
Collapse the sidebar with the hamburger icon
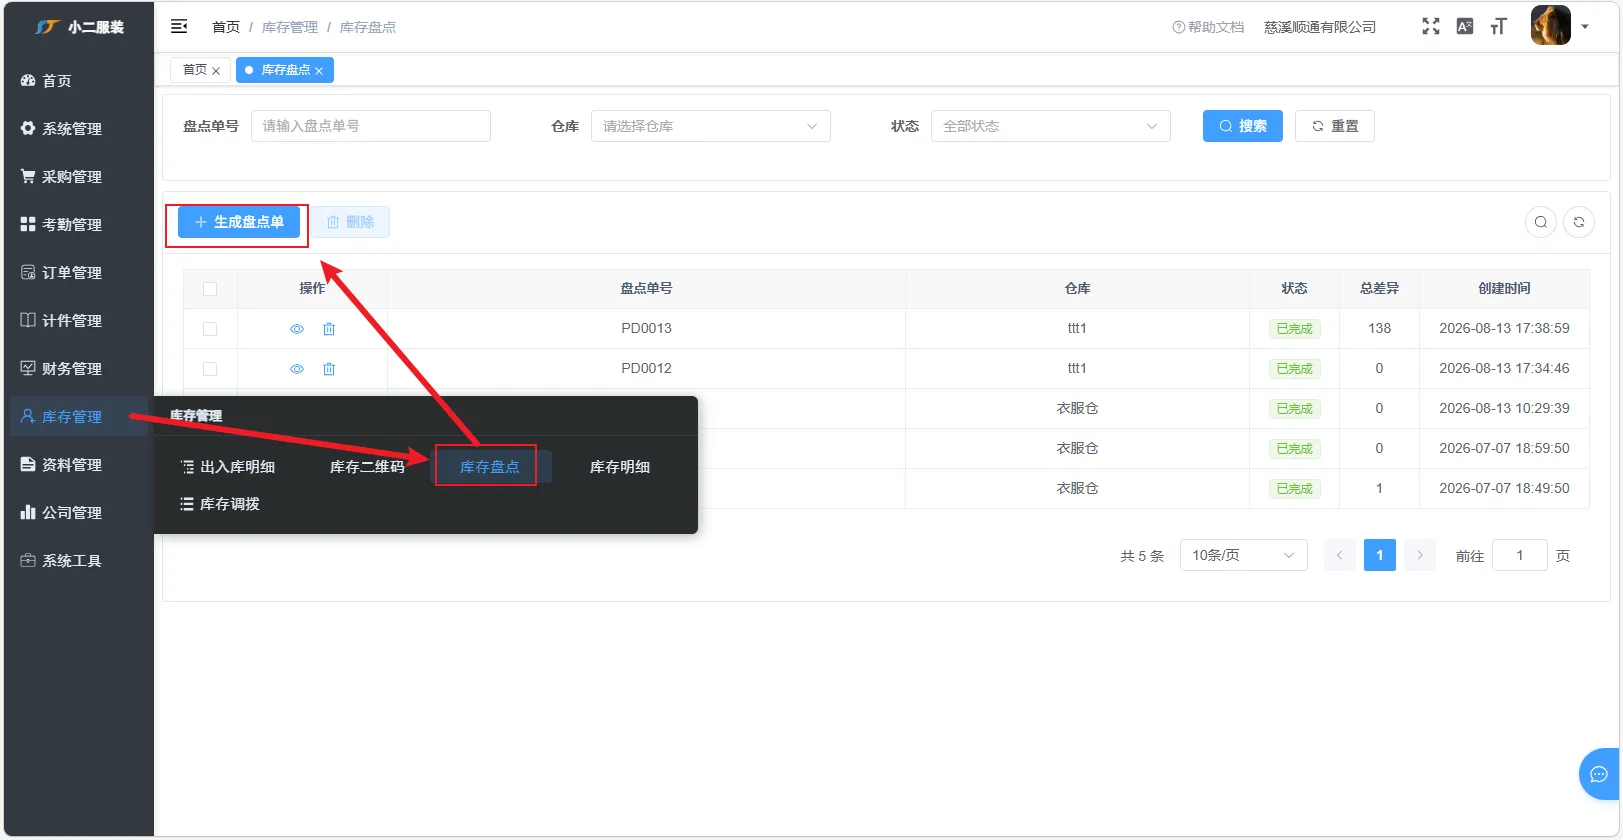tap(179, 27)
